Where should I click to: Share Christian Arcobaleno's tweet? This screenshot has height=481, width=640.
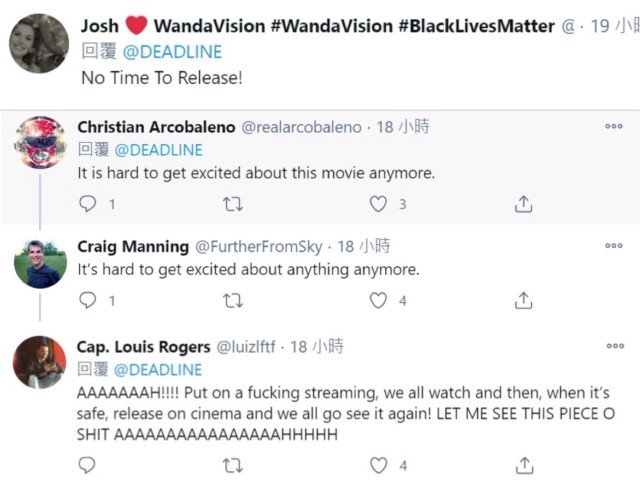click(522, 204)
